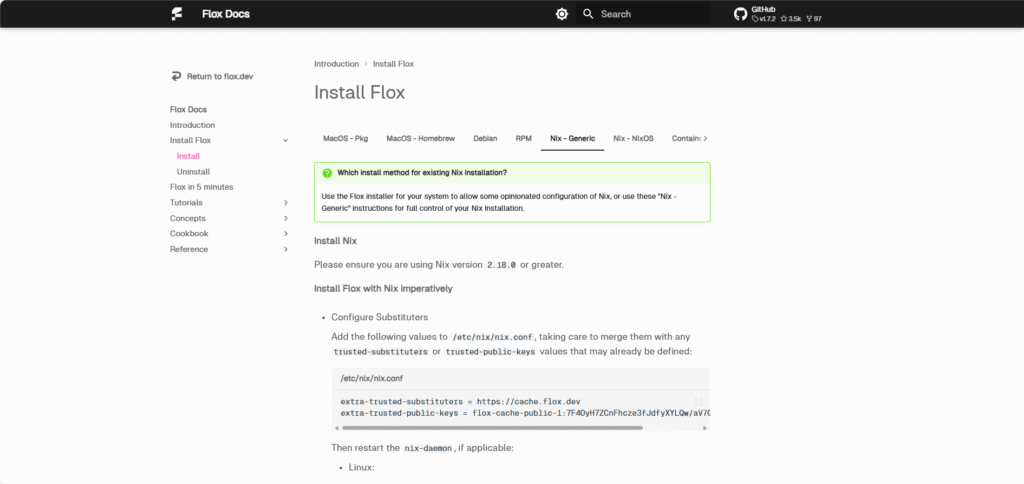Open the GitHub repository octocat icon

click(x=740, y=14)
